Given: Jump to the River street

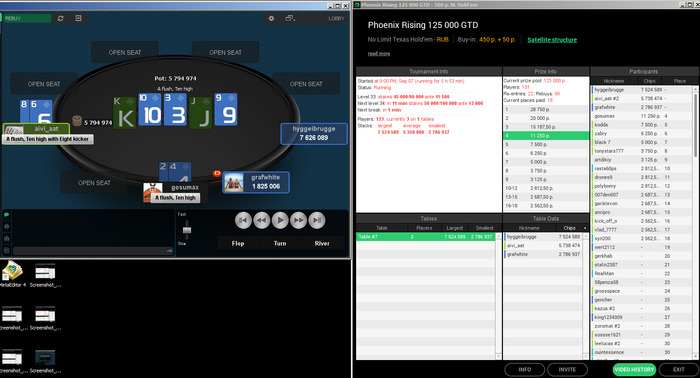Looking at the screenshot, I should tap(322, 243).
